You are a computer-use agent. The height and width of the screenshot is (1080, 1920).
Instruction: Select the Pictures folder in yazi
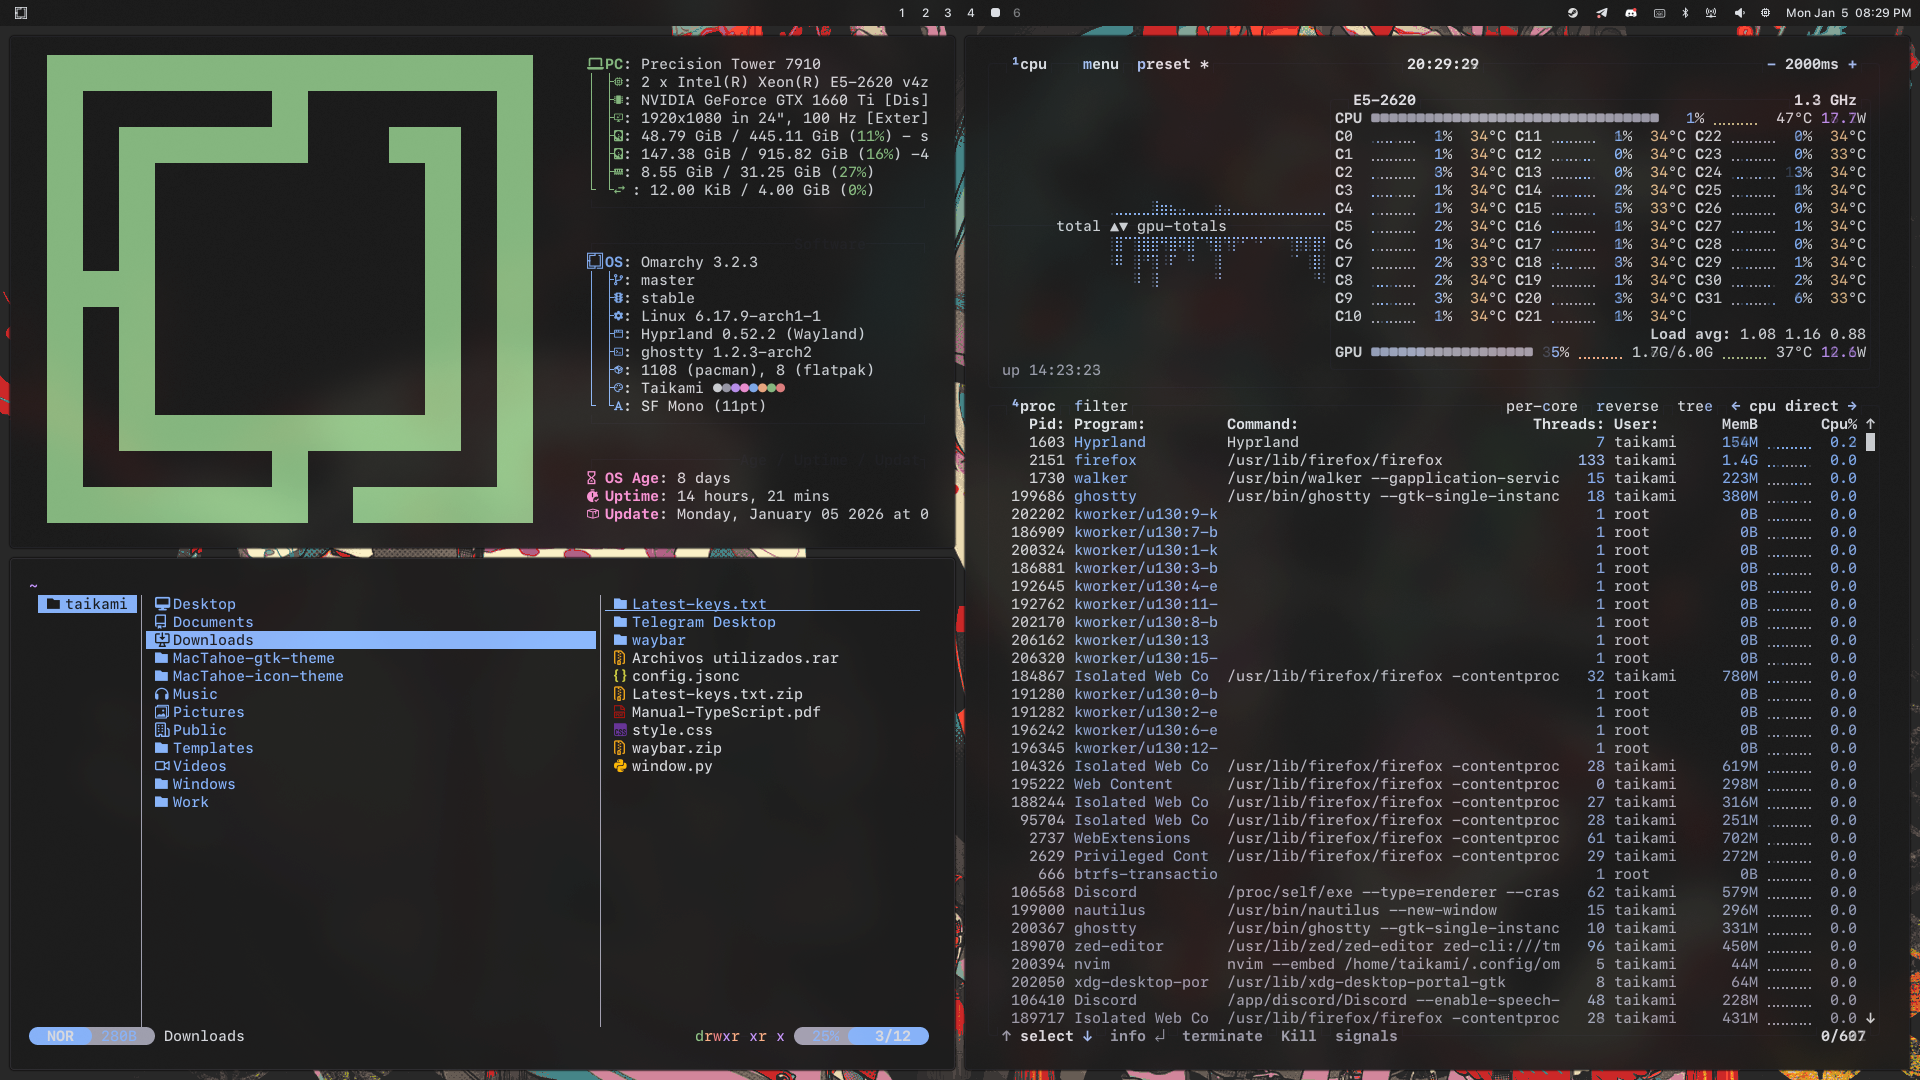coord(371,712)
